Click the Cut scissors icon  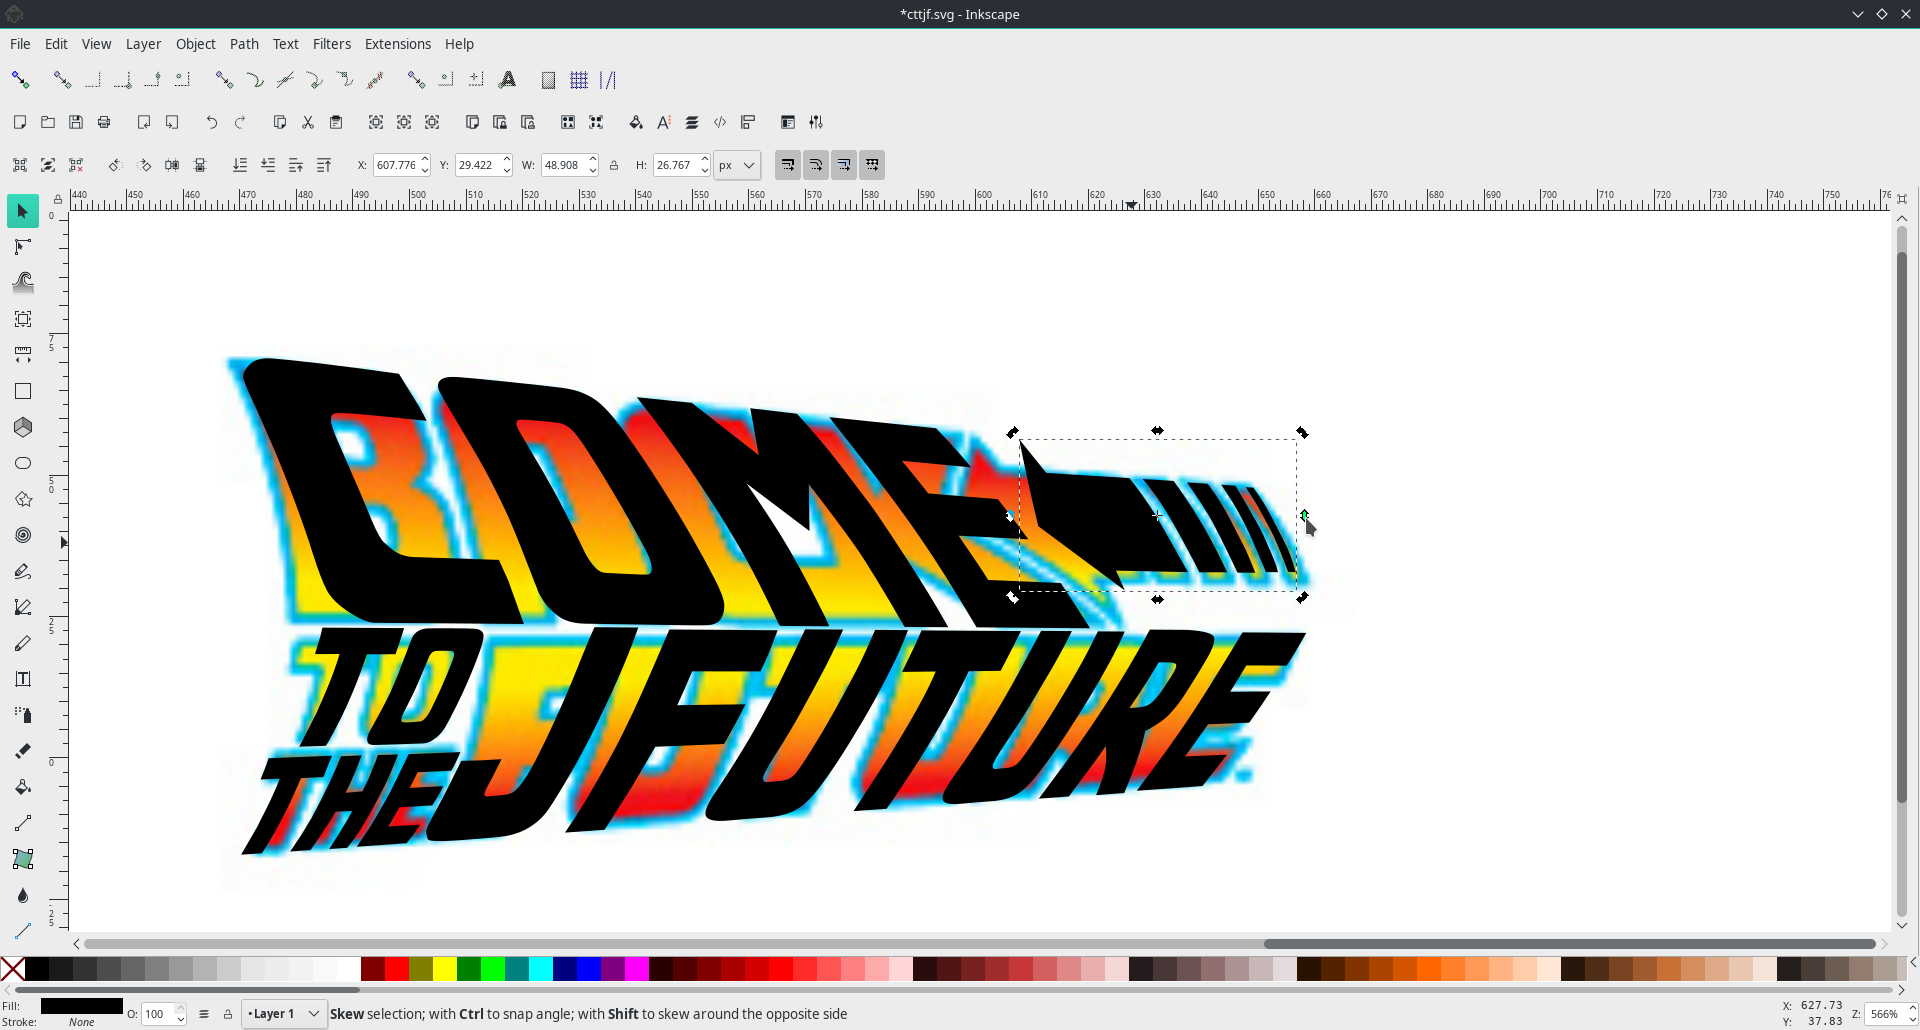(308, 122)
